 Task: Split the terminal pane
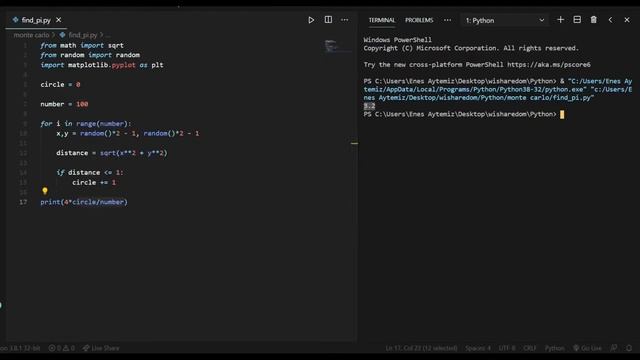coord(577,20)
